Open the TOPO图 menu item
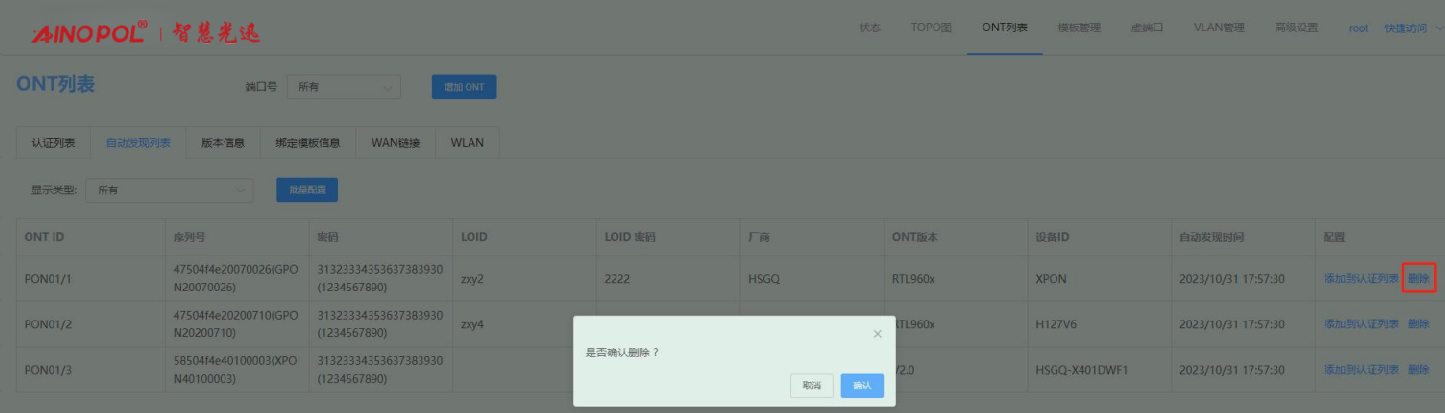This screenshot has width=1445, height=413. coord(931,28)
